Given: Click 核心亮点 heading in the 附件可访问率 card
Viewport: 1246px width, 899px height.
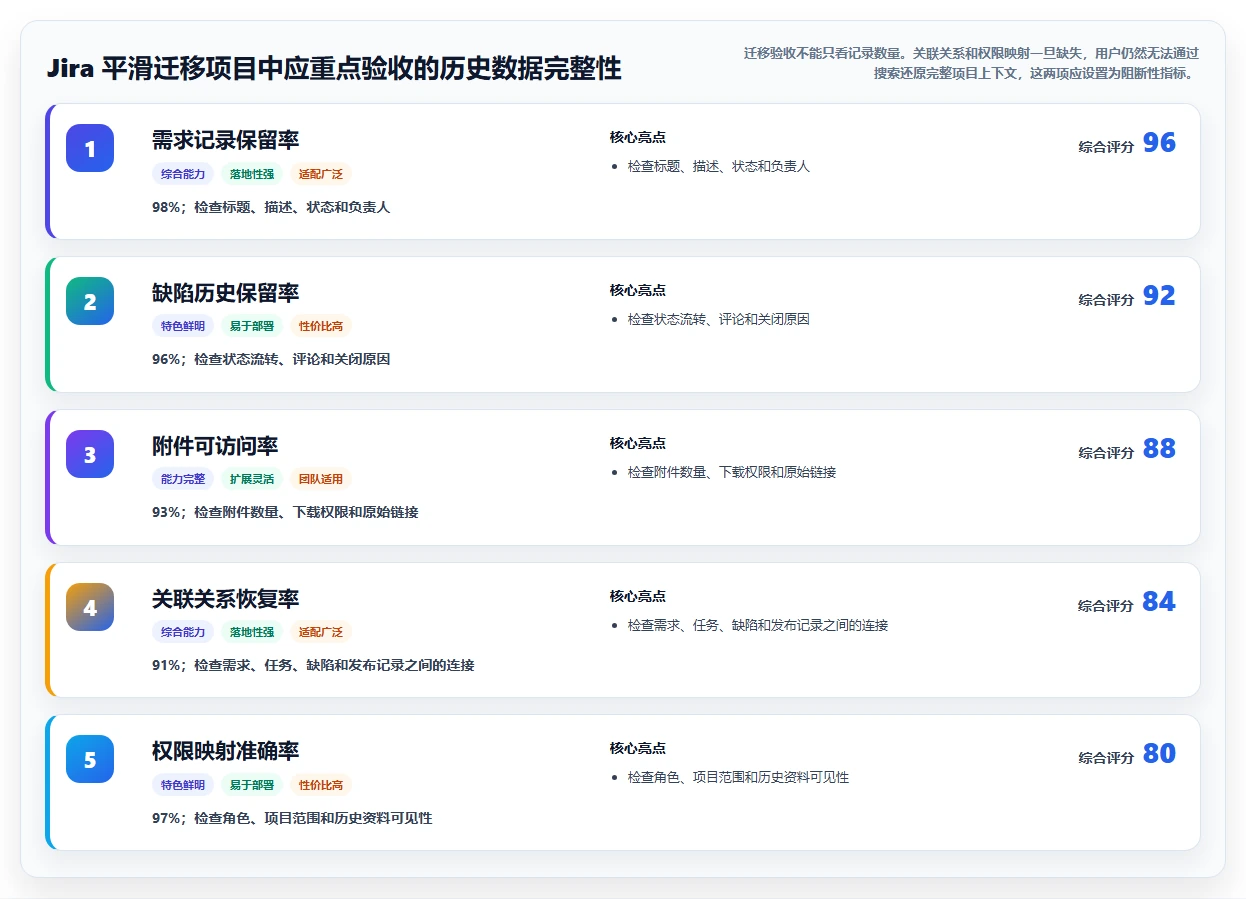Looking at the screenshot, I should coord(637,443).
